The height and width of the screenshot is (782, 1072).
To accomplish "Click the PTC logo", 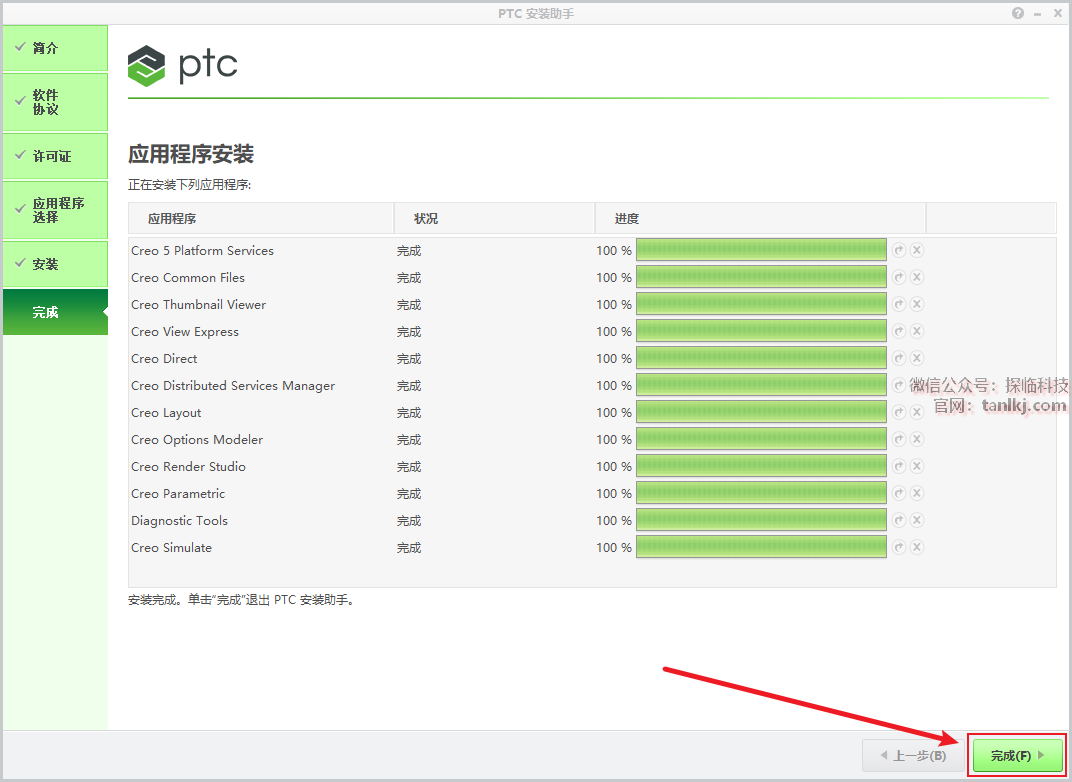I will tap(183, 65).
